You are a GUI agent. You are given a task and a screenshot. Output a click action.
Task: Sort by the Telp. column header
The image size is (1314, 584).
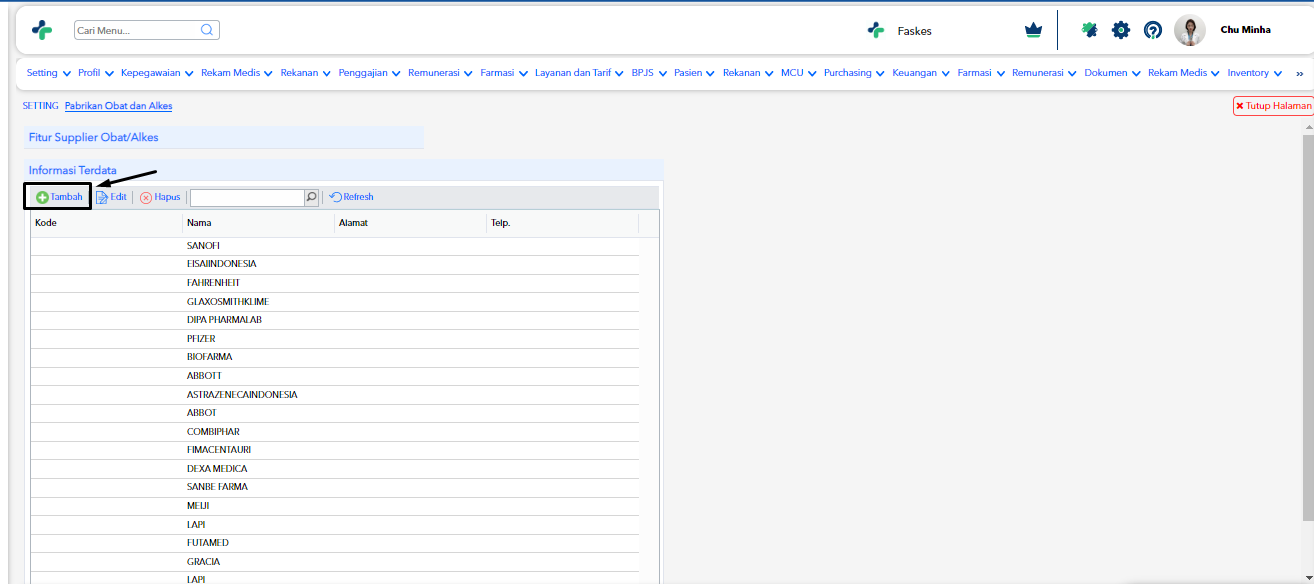tap(563, 223)
